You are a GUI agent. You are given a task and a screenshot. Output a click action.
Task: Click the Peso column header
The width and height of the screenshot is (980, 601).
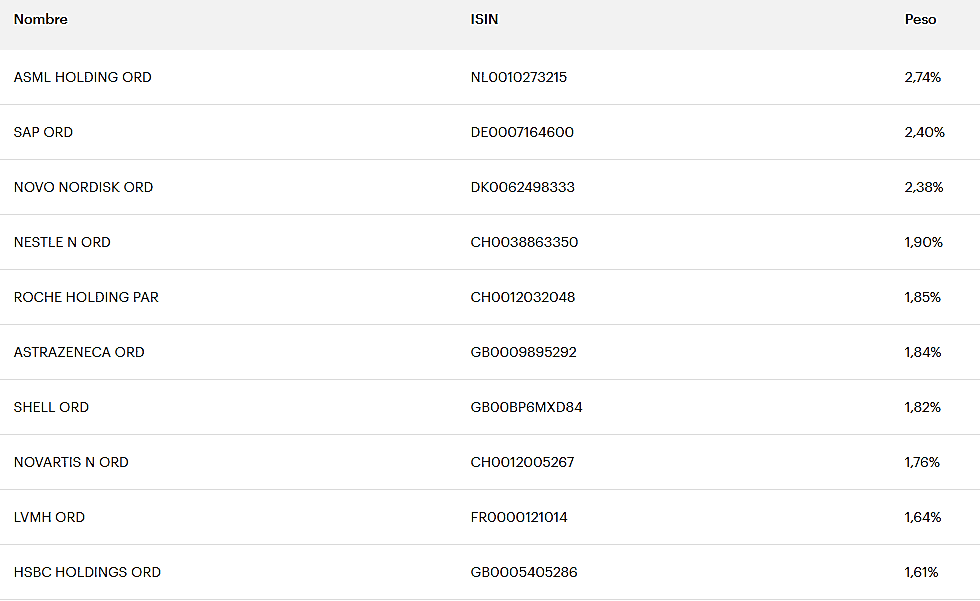coord(920,19)
